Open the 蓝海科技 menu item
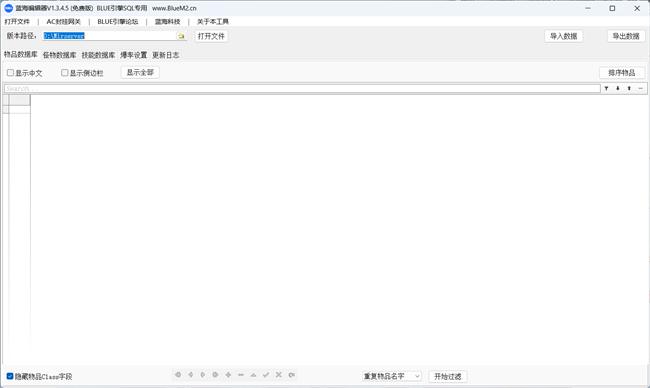 (x=167, y=22)
